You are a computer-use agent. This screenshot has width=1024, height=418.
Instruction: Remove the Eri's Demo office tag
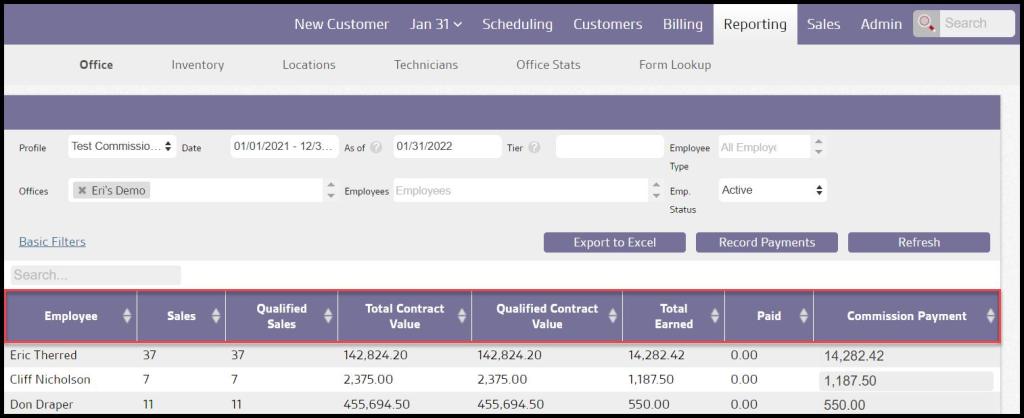[x=82, y=190]
